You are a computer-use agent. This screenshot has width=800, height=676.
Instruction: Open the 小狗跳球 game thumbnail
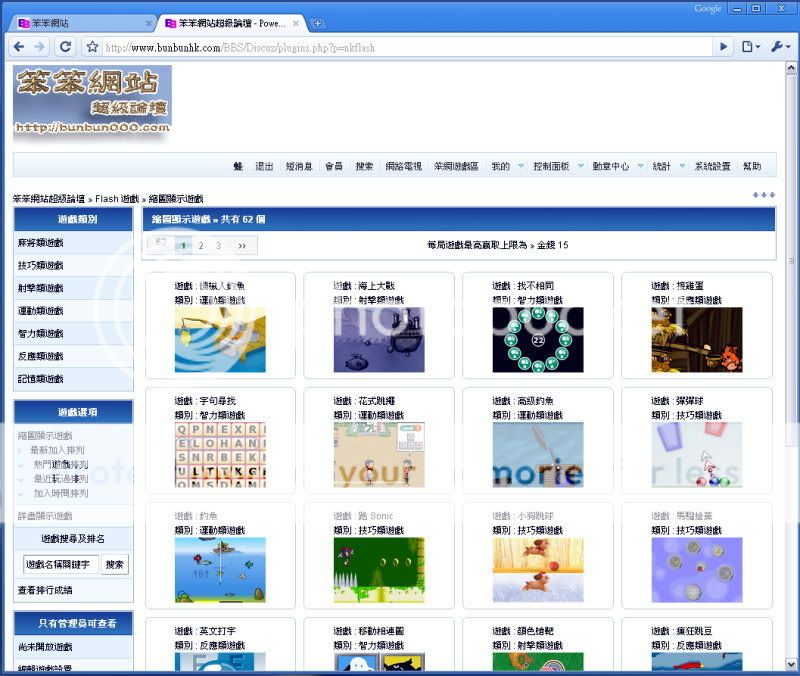[538, 570]
